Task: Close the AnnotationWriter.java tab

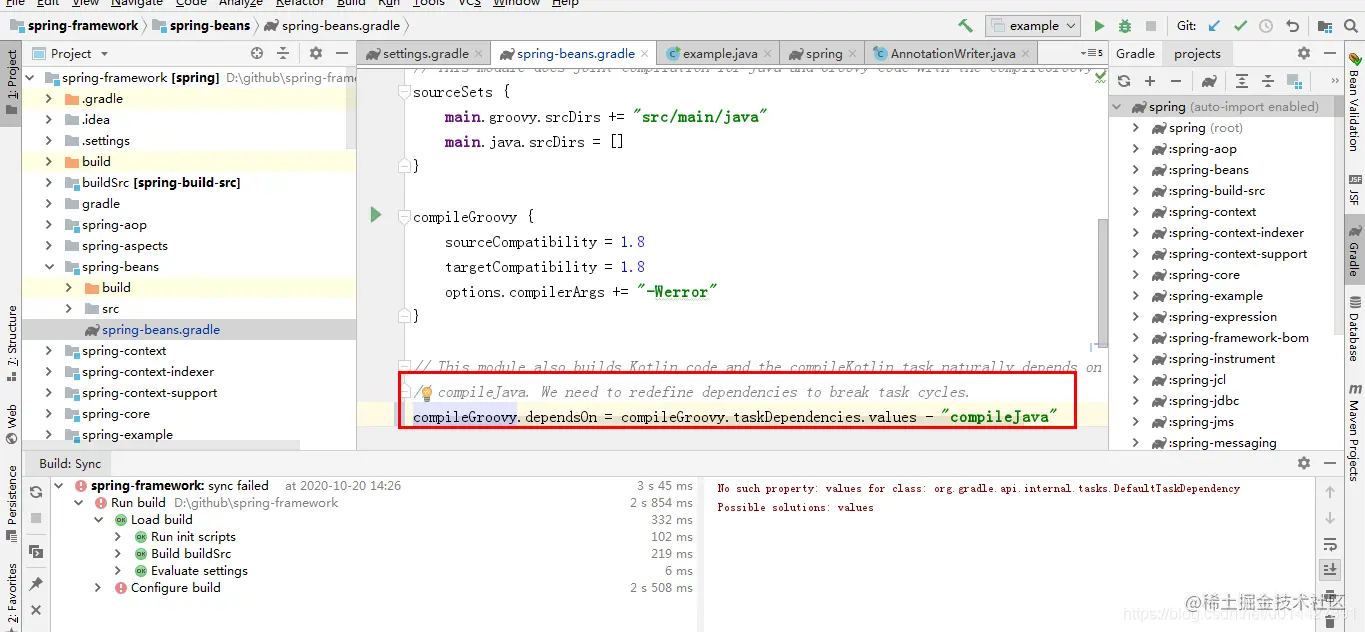Action: pyautogui.click(x=1025, y=54)
